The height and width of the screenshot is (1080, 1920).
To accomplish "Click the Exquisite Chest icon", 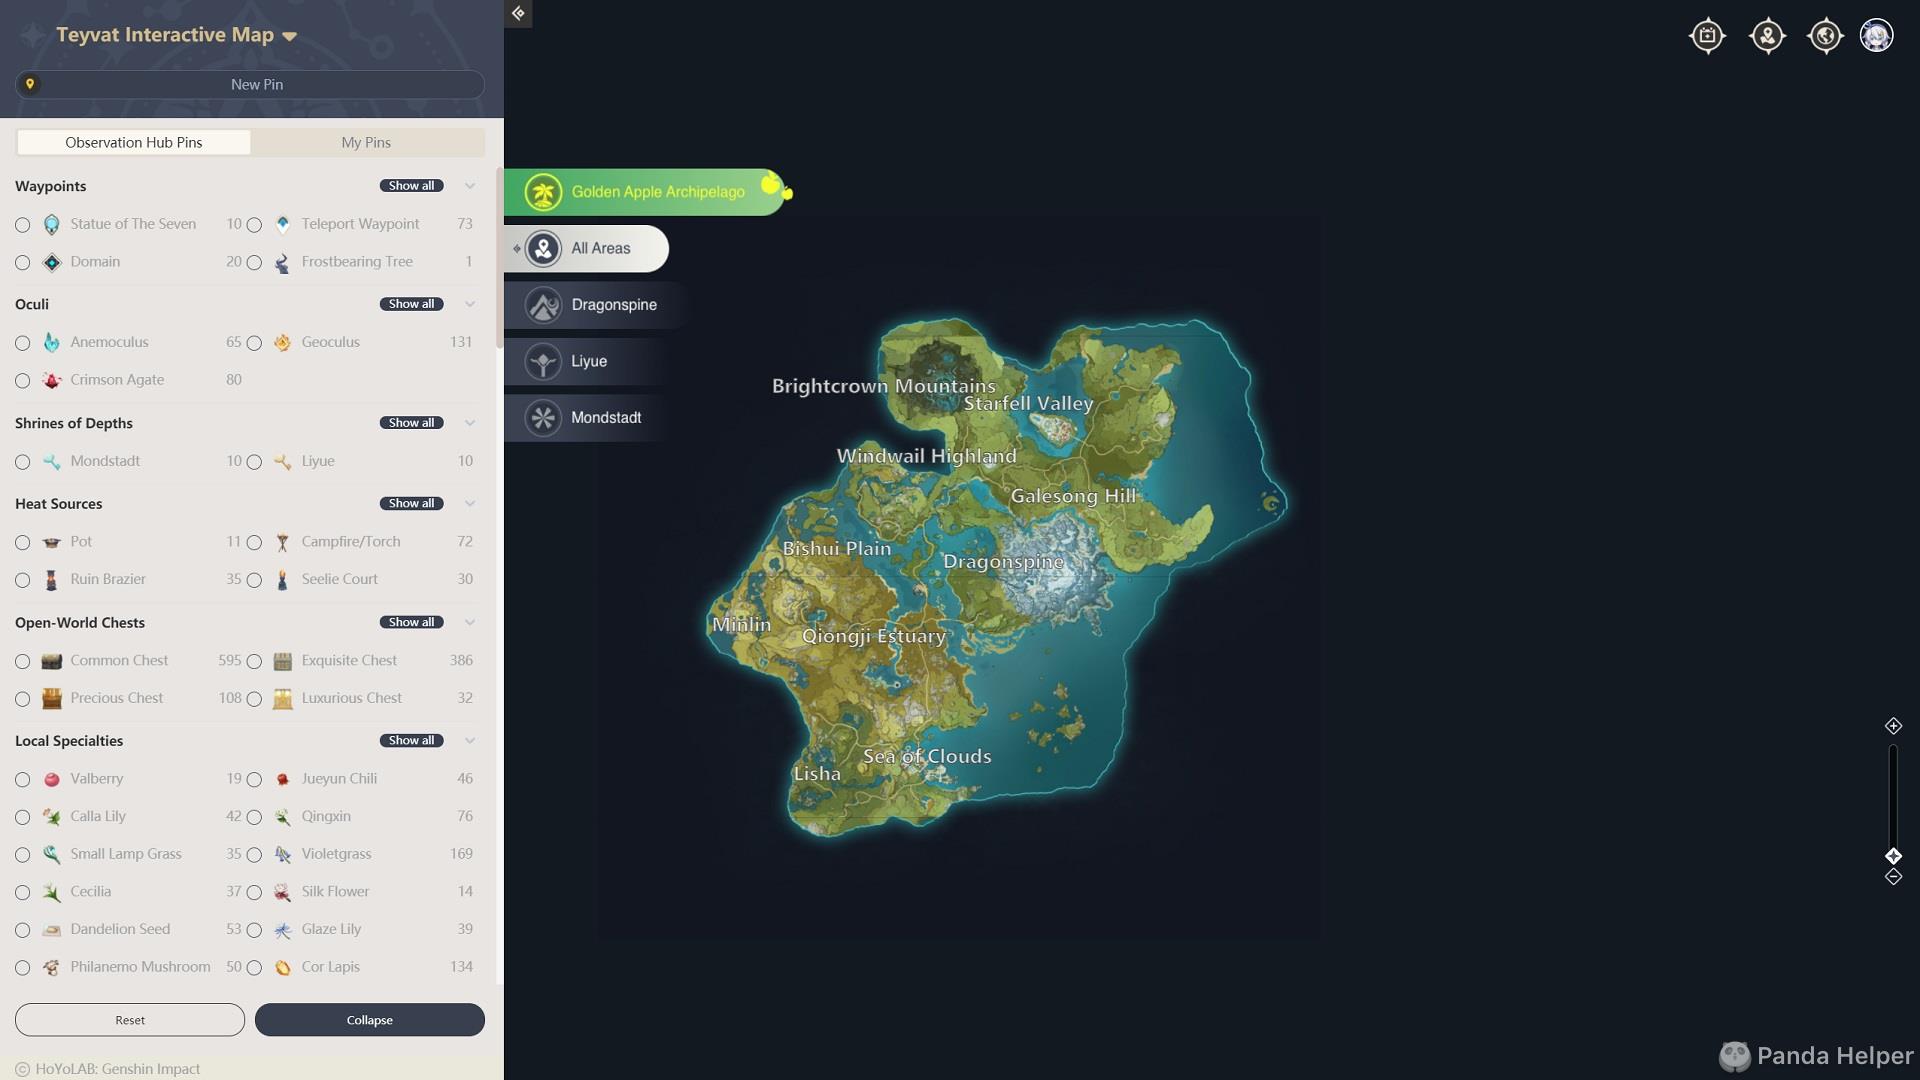I will pos(283,661).
